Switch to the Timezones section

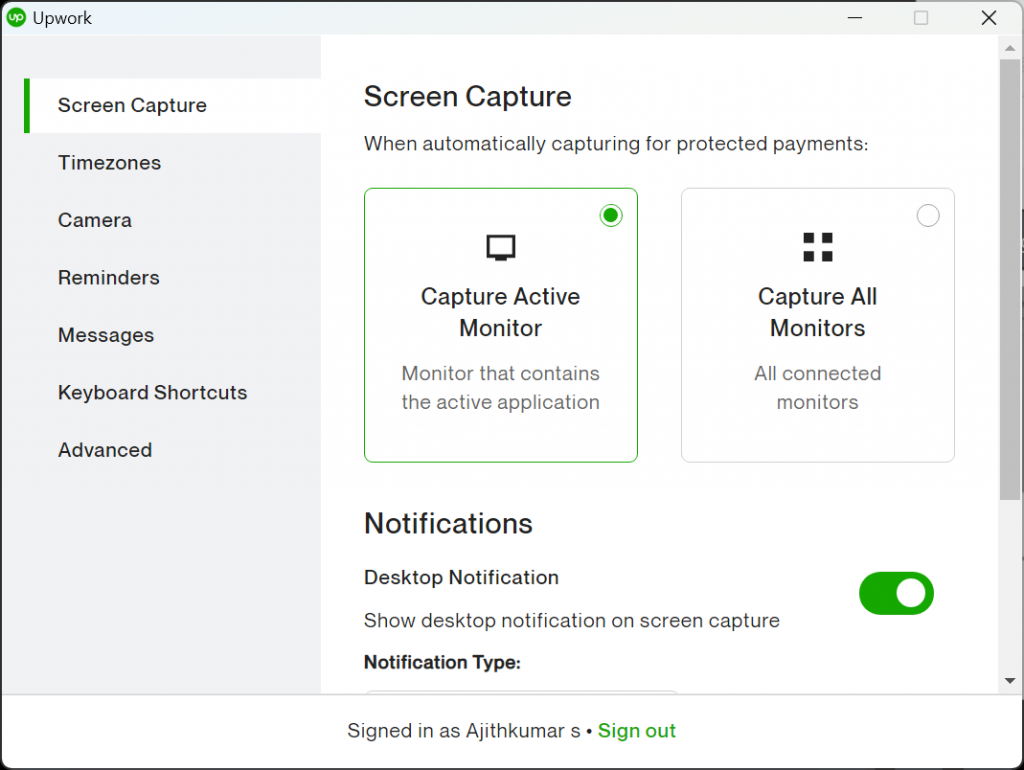(109, 163)
